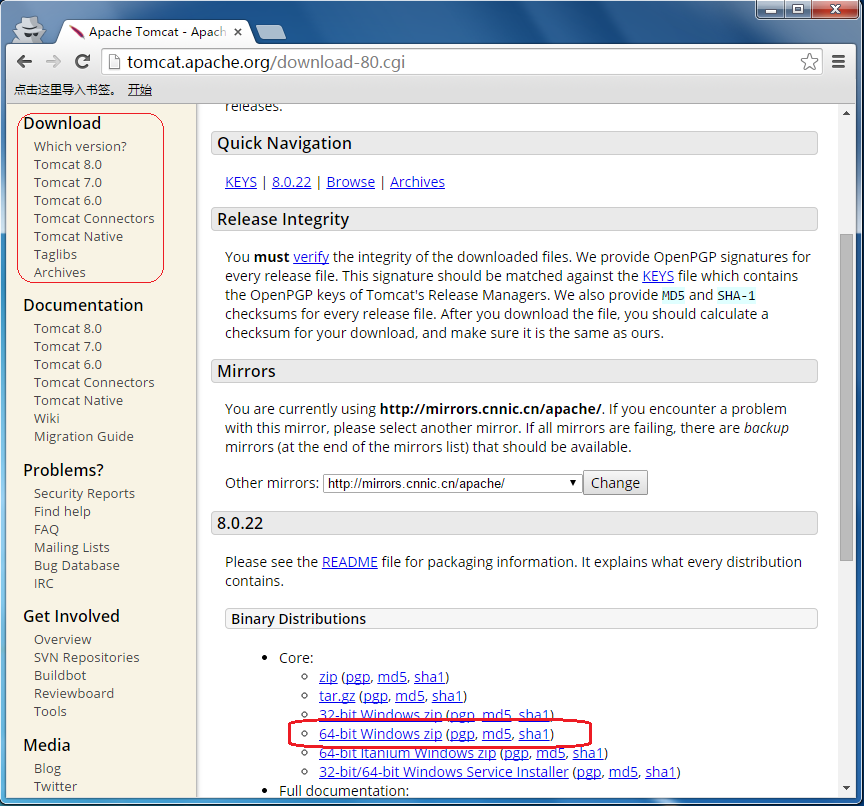Screen dimensions: 864x806
Task: Click the page icon in address bar
Action: pos(114,62)
